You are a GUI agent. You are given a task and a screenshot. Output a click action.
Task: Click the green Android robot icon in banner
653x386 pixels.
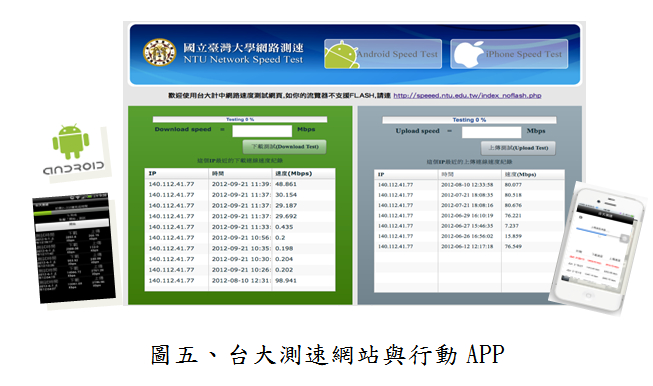click(x=341, y=55)
